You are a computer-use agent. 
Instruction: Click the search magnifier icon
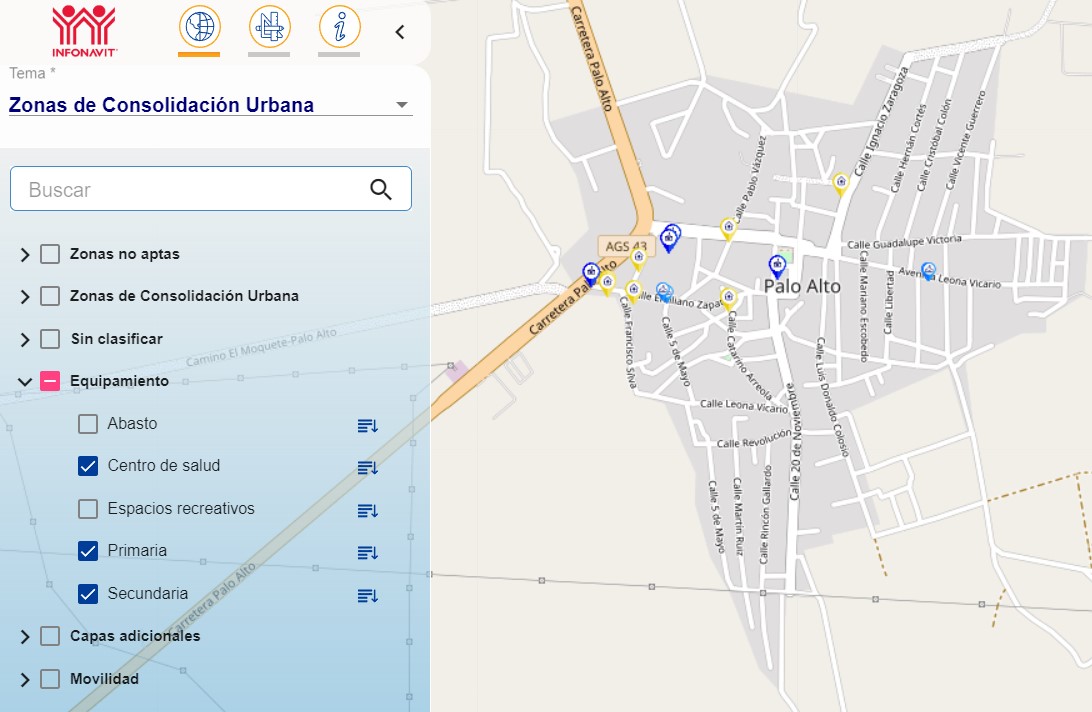(381, 190)
